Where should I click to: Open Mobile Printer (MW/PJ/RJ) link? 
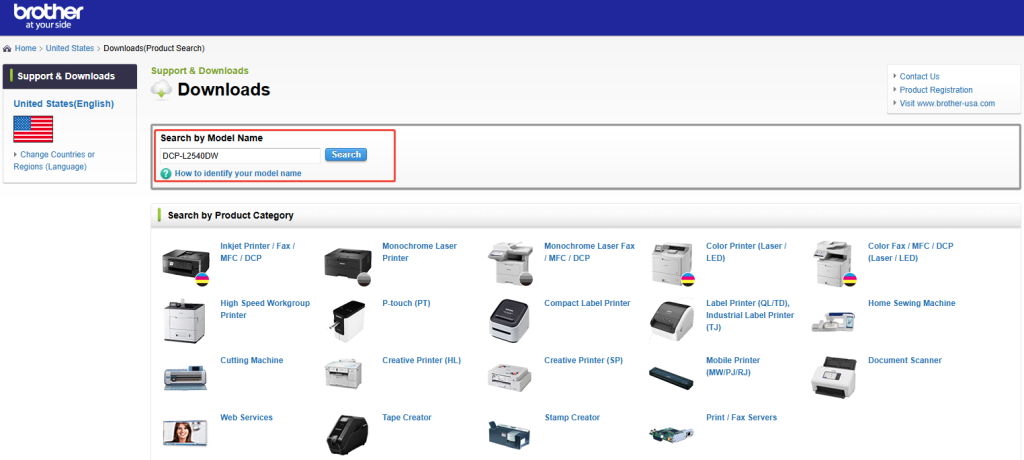coord(733,366)
